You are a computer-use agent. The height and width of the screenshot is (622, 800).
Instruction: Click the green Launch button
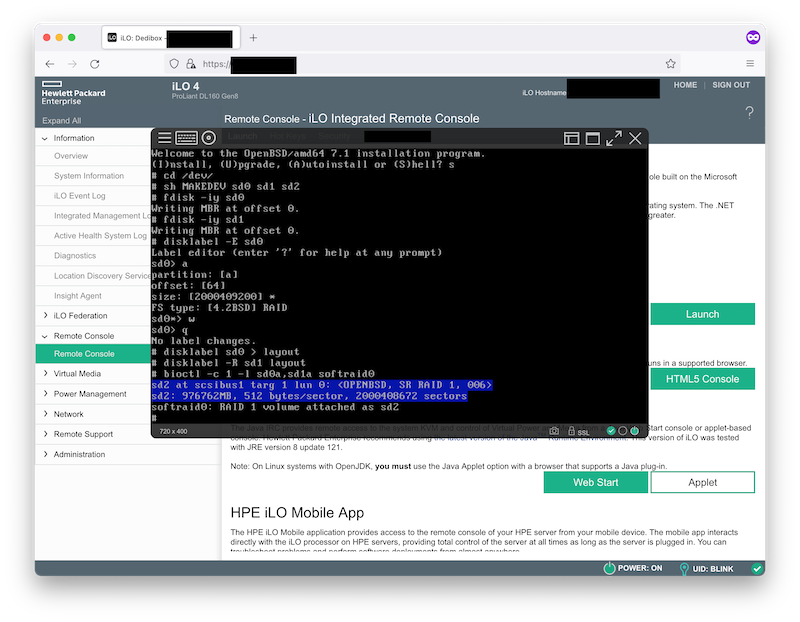click(x=703, y=314)
